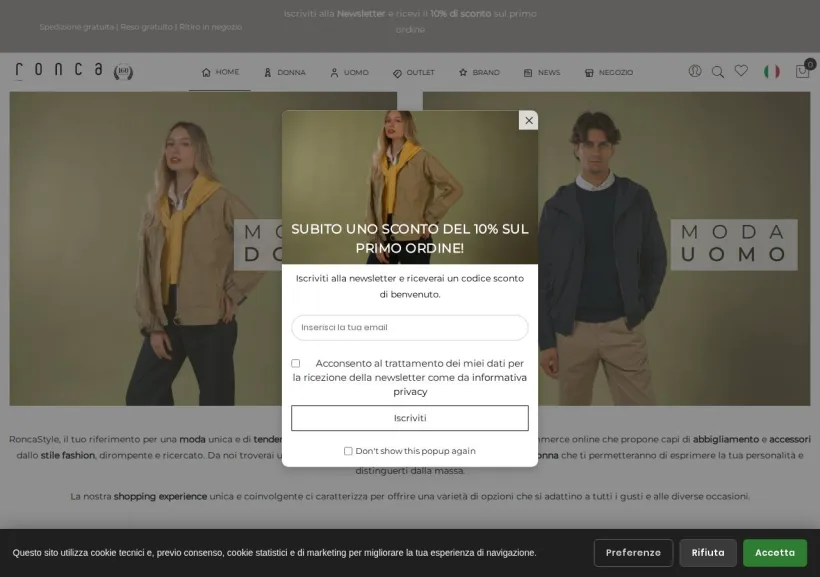Check the privacy consent checkbox
The image size is (820, 577).
295,363
